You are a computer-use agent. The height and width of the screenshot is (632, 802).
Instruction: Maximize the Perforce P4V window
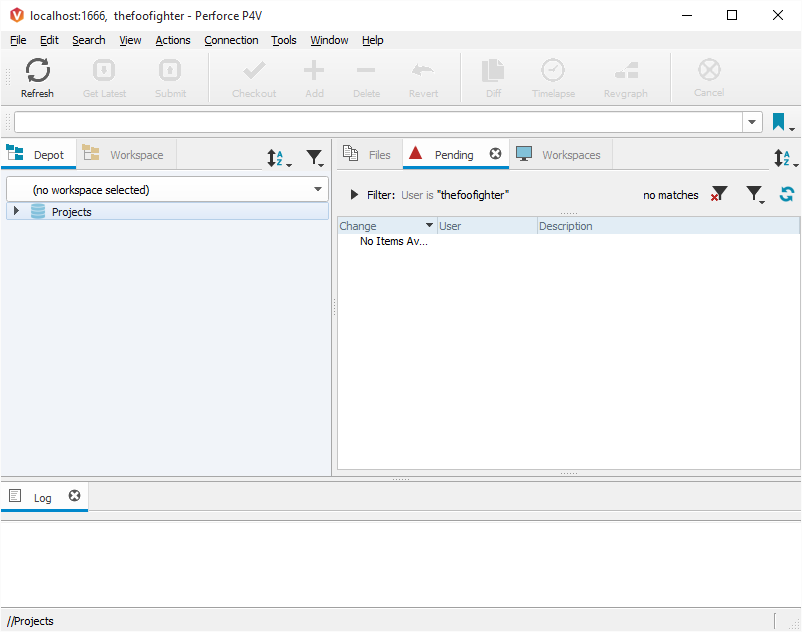732,15
